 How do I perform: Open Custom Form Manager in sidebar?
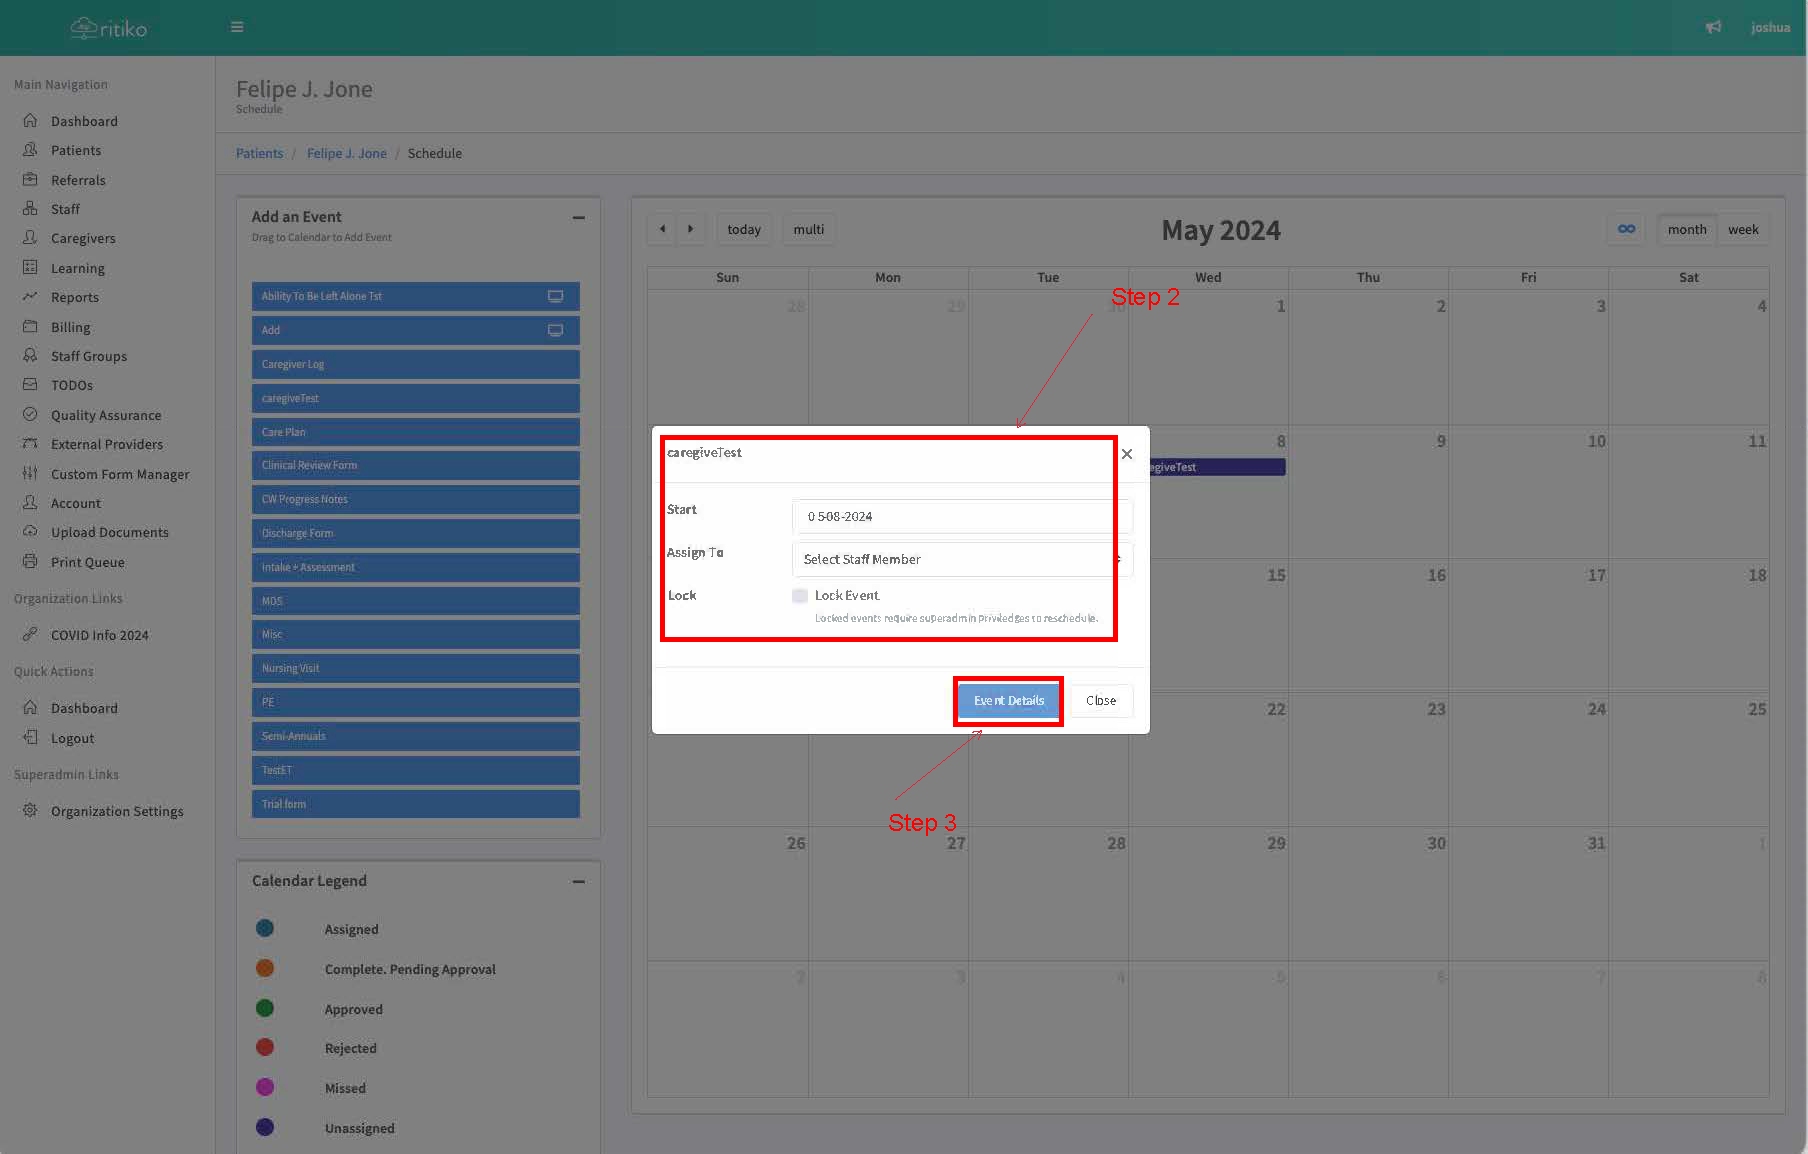point(120,474)
